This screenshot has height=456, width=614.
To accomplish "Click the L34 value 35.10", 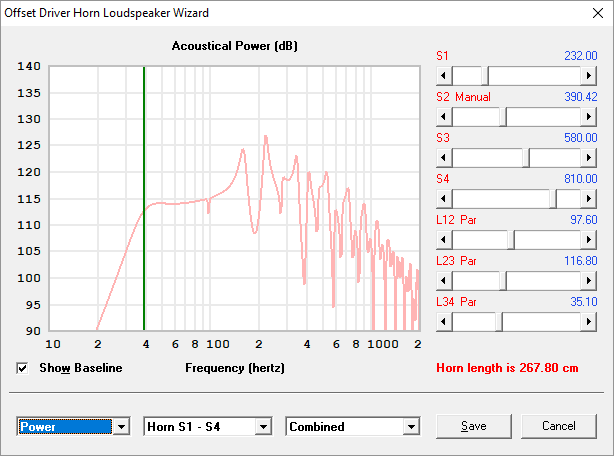I will [x=583, y=302].
